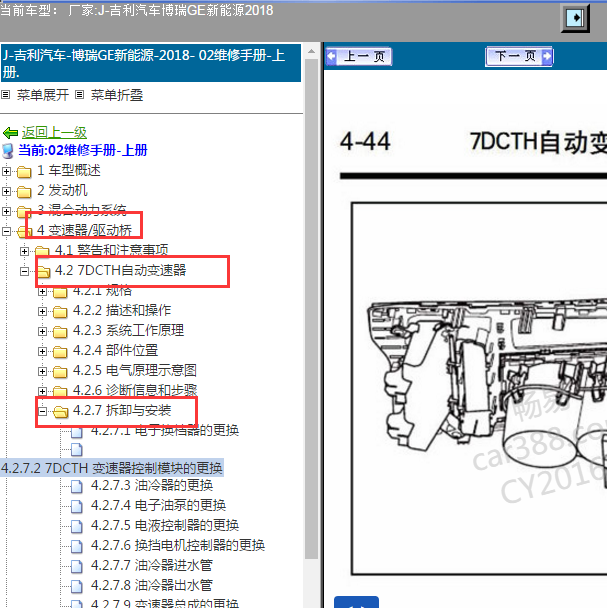Viewport: 607px width, 608px height.
Task: Open 4.2.5 电气原理示意图 section
Action: coord(135,370)
